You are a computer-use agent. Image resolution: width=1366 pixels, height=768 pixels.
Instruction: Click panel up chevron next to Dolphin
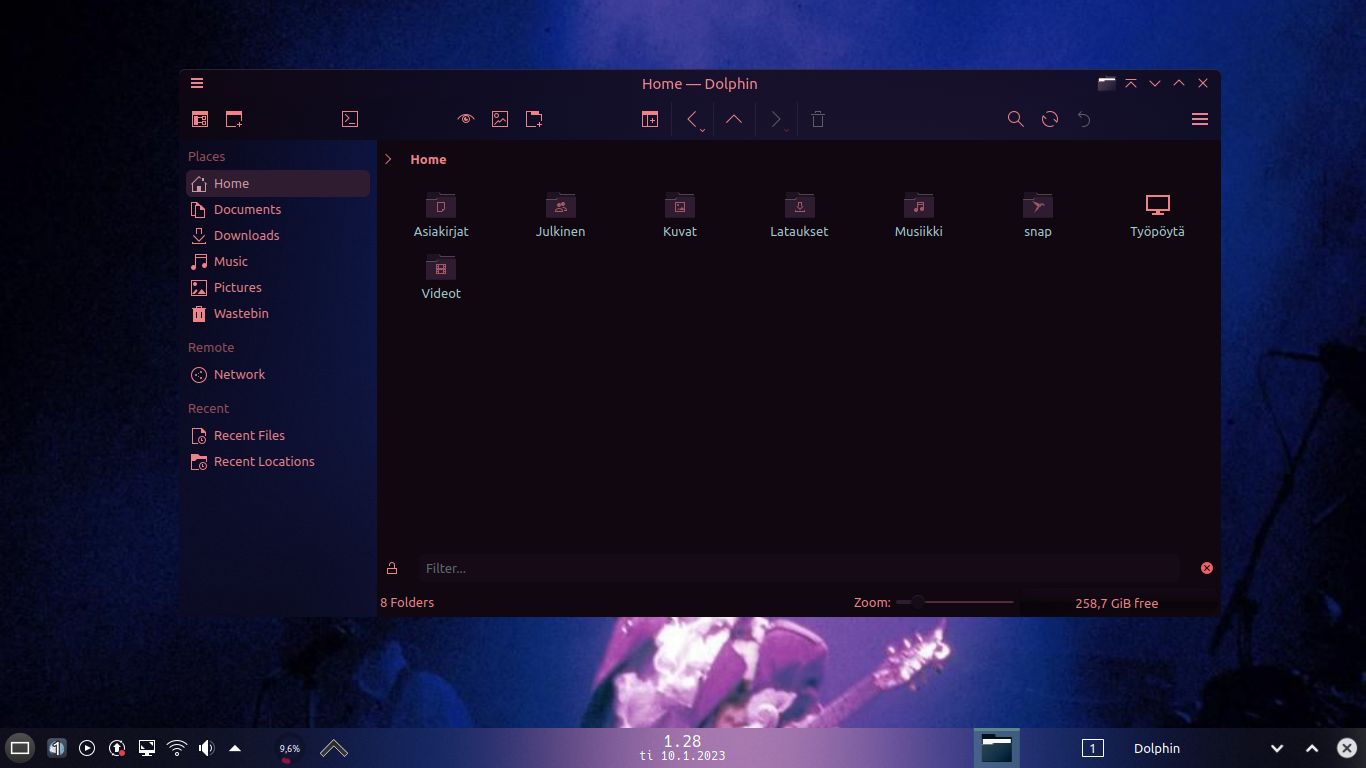pos(1312,748)
